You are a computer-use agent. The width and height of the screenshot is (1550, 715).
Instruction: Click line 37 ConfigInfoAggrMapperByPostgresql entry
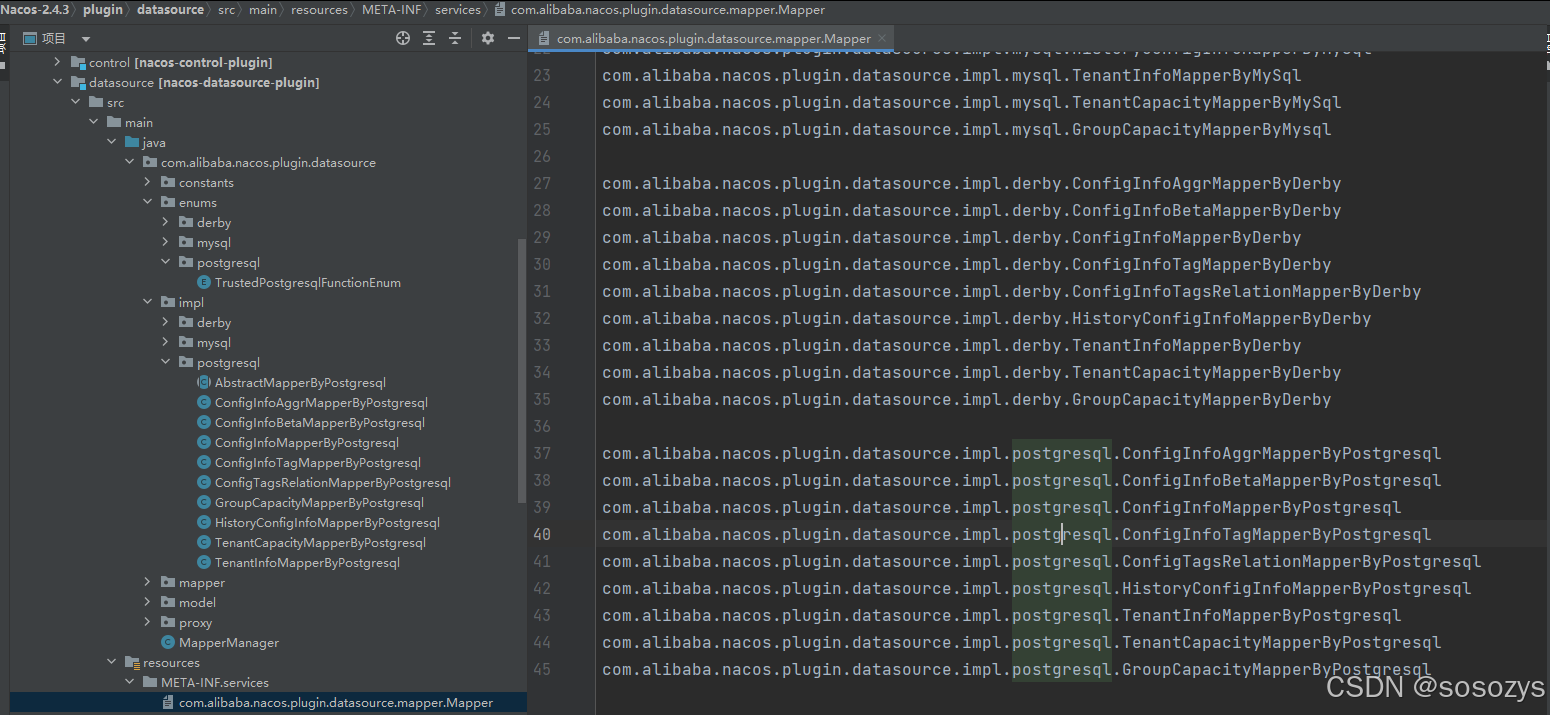pyautogui.click(x=1021, y=453)
